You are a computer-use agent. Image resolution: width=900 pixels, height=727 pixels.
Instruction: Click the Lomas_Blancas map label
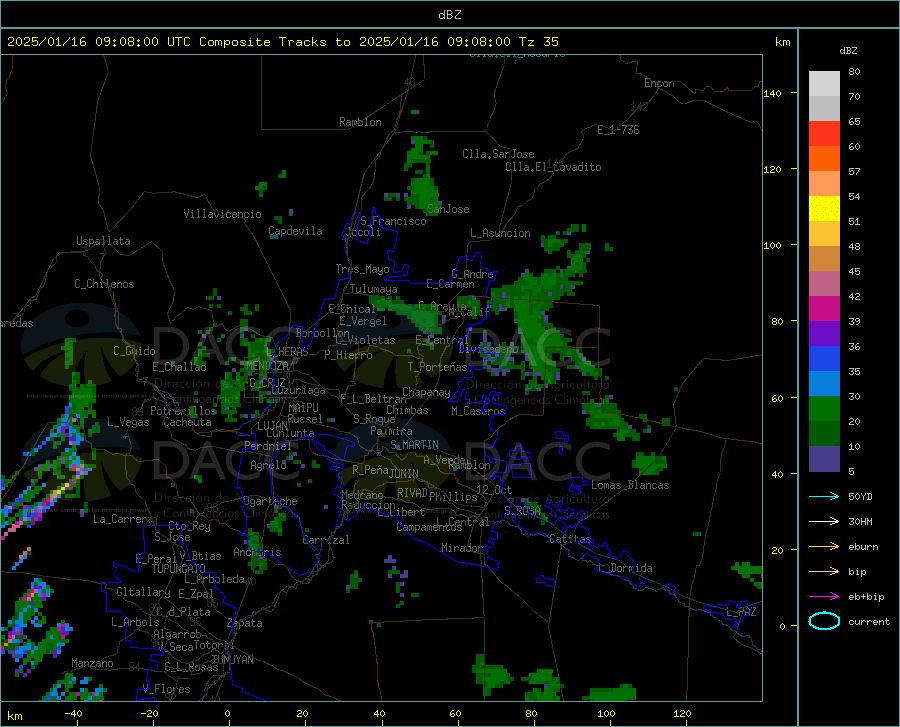(630, 485)
